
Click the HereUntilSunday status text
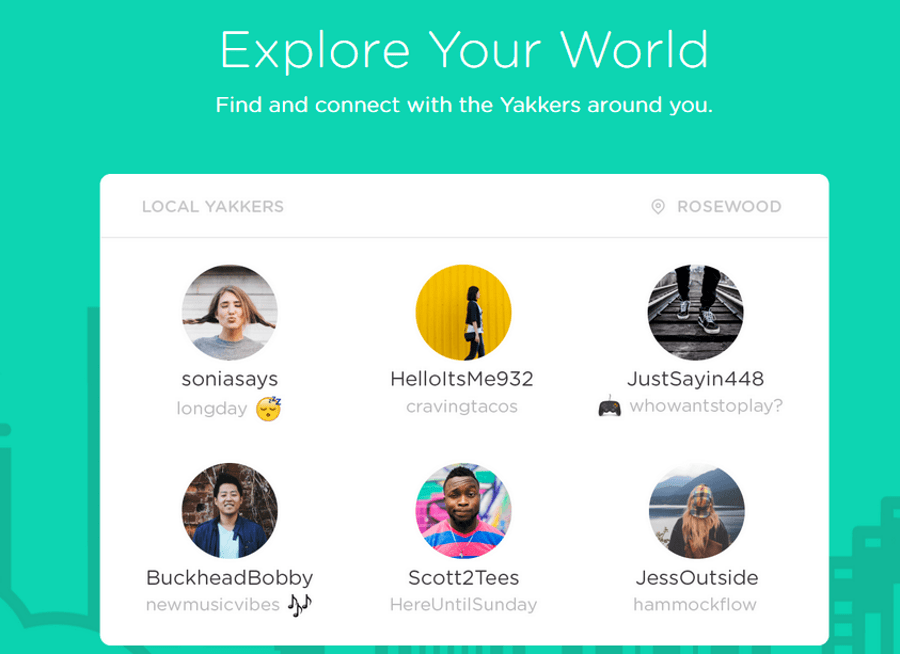pyautogui.click(x=463, y=605)
